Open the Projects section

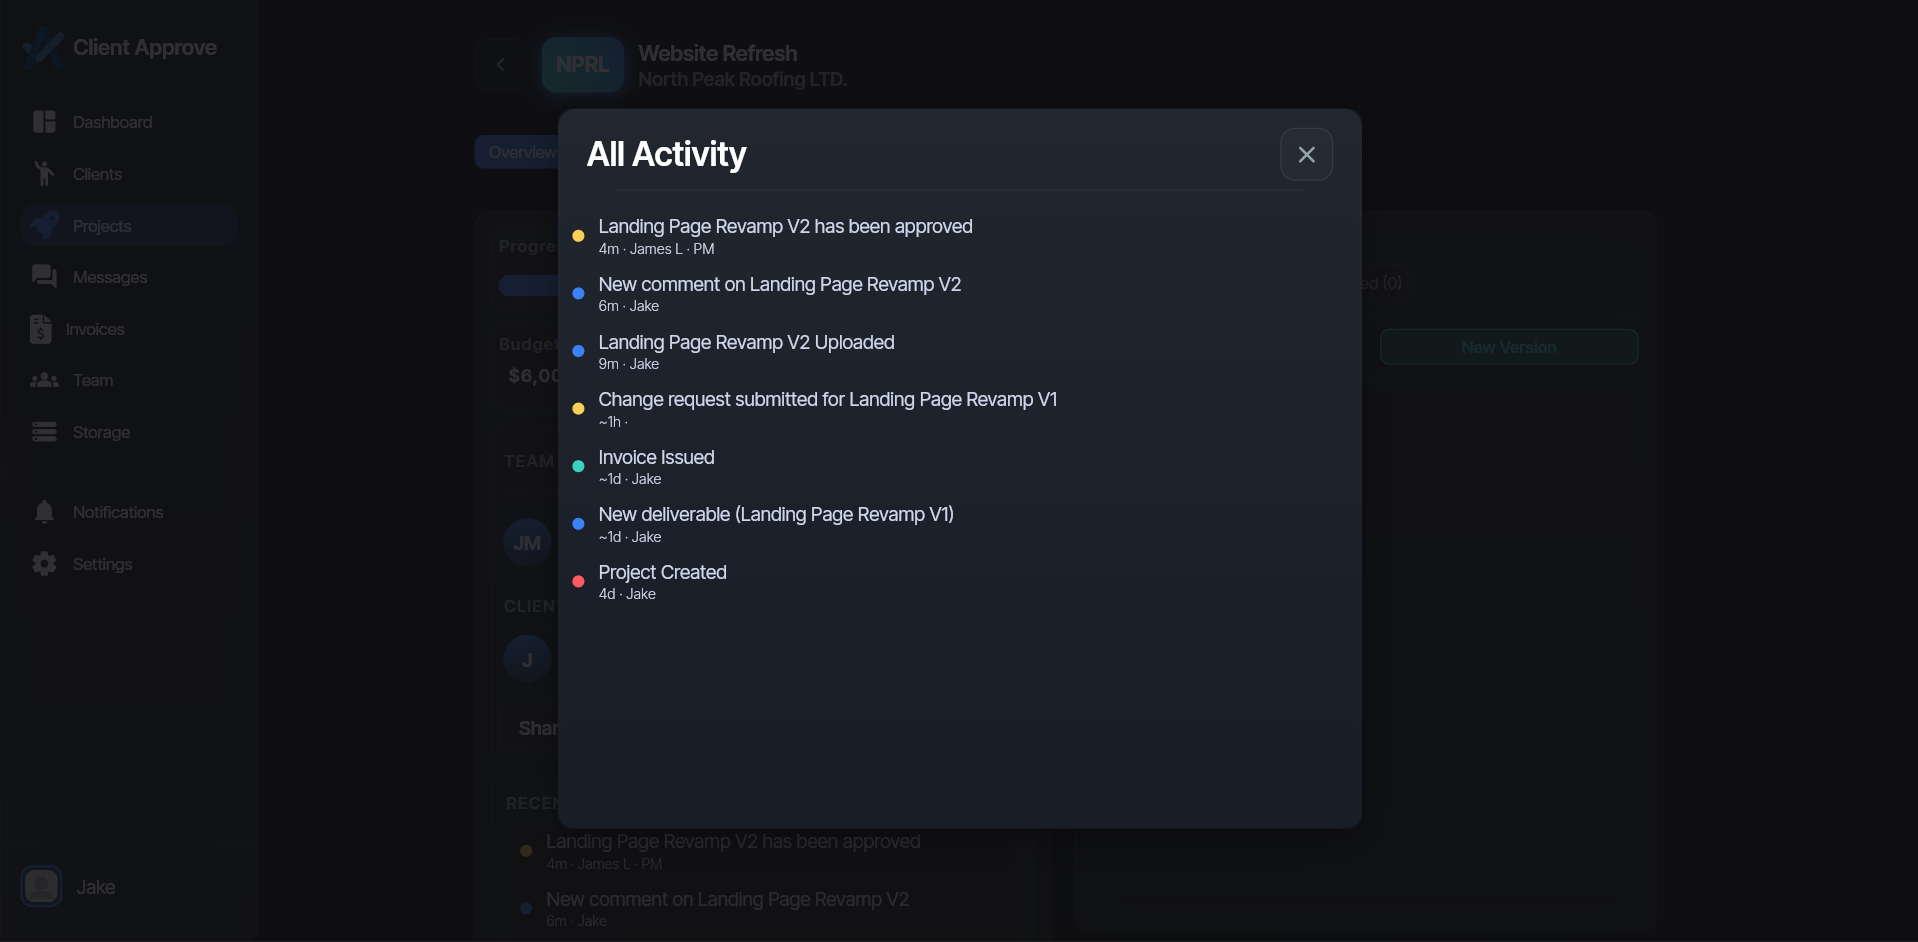tap(102, 225)
